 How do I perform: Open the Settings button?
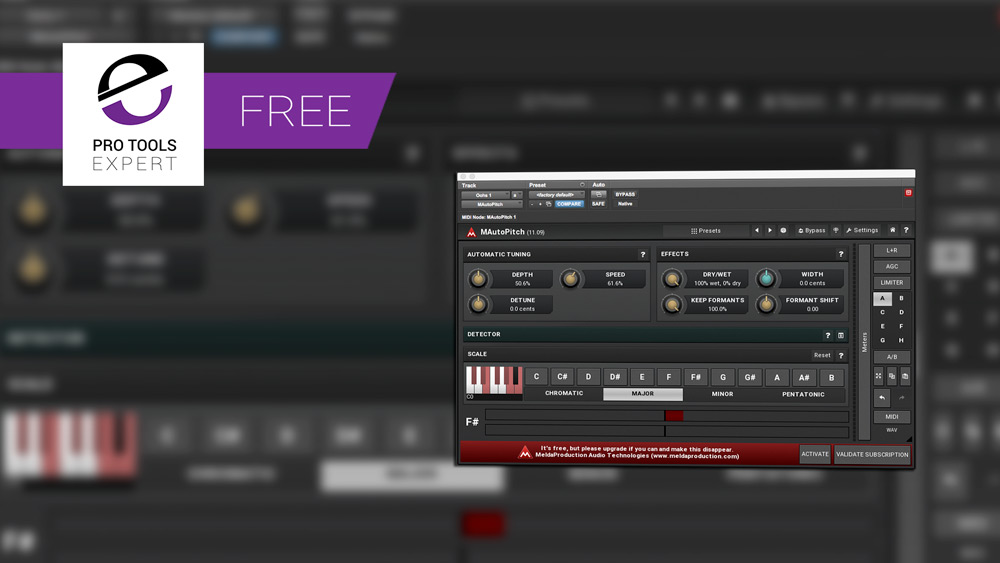tap(862, 230)
